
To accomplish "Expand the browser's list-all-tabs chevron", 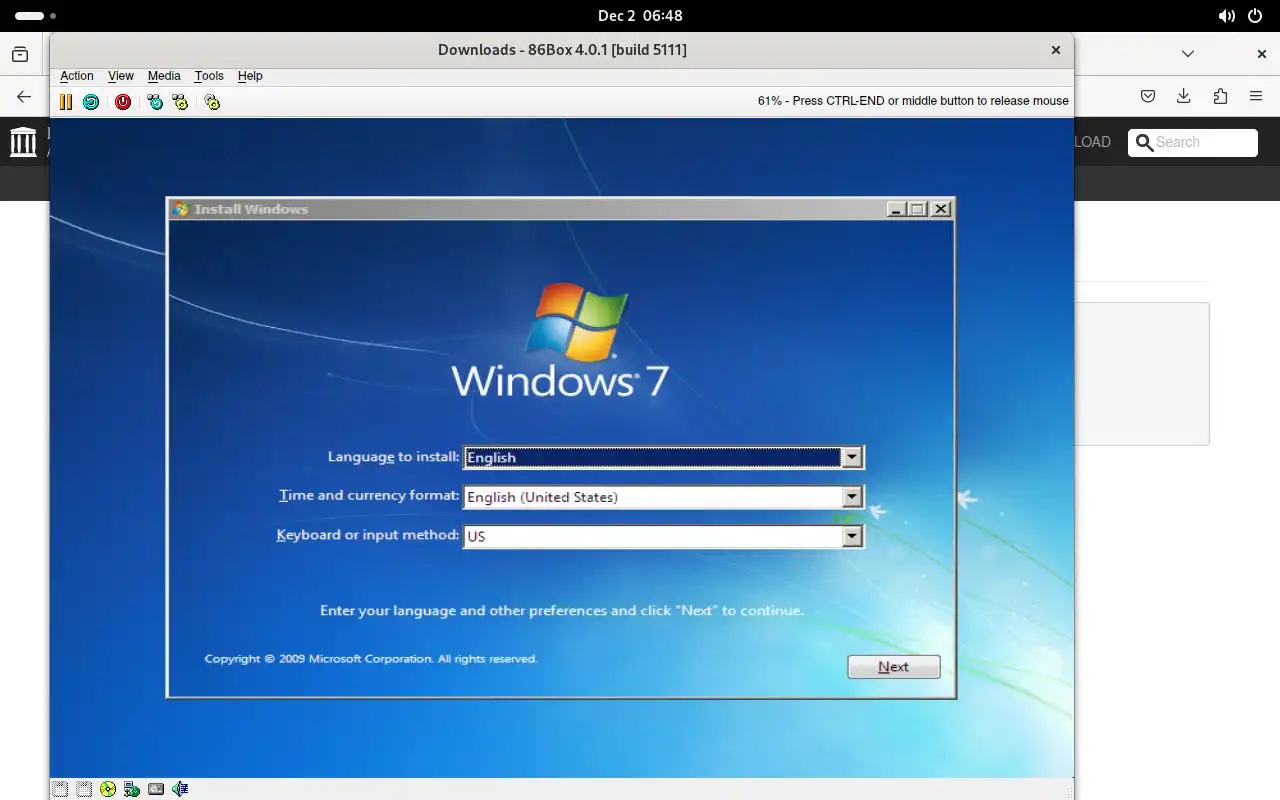I will (1188, 54).
